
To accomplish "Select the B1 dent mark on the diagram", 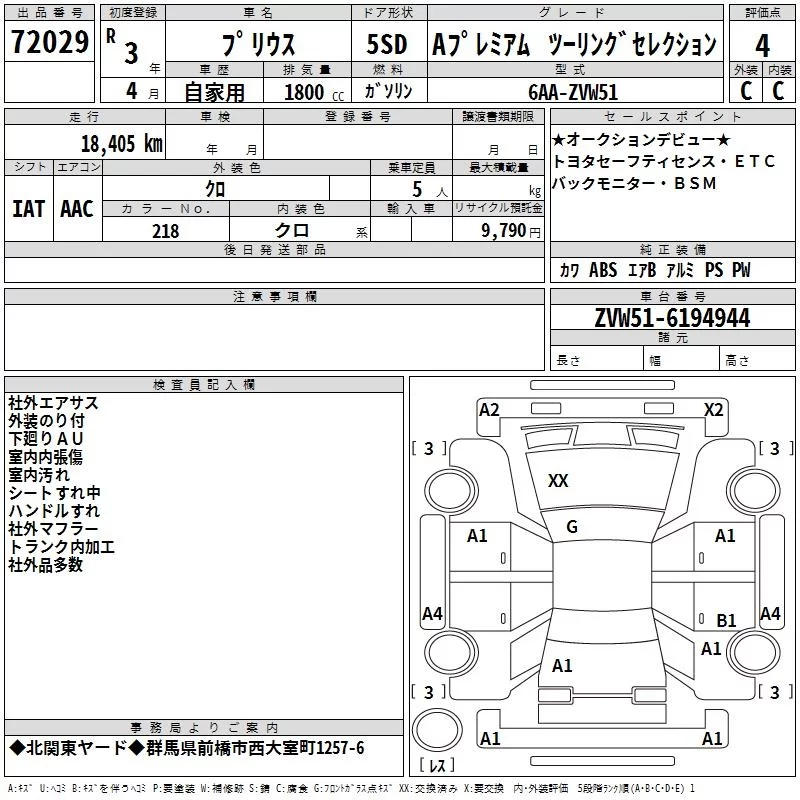I will (x=726, y=620).
